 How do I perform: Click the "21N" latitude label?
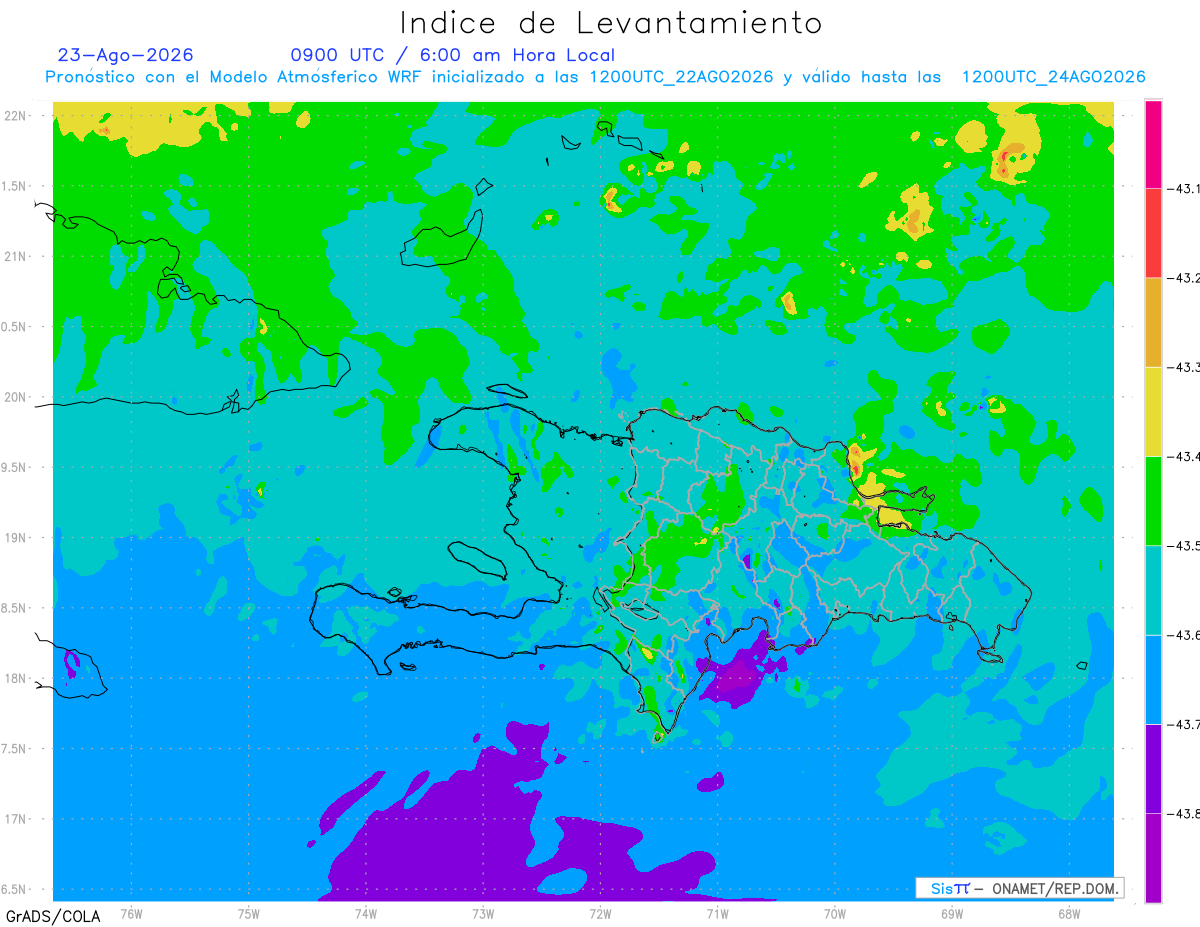click(16, 256)
